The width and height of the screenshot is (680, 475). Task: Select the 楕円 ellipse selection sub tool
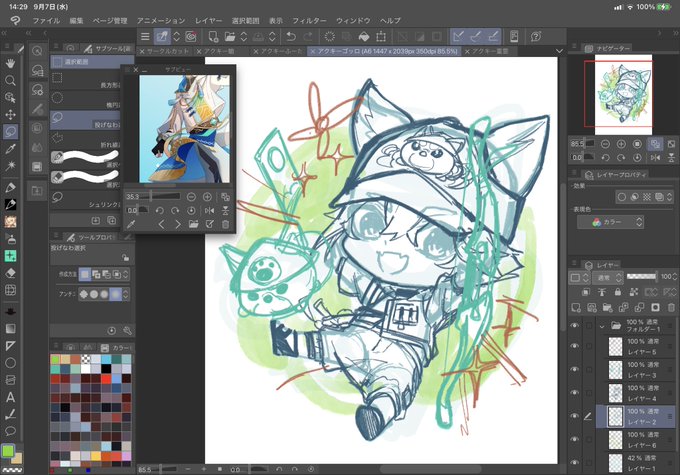(86, 100)
